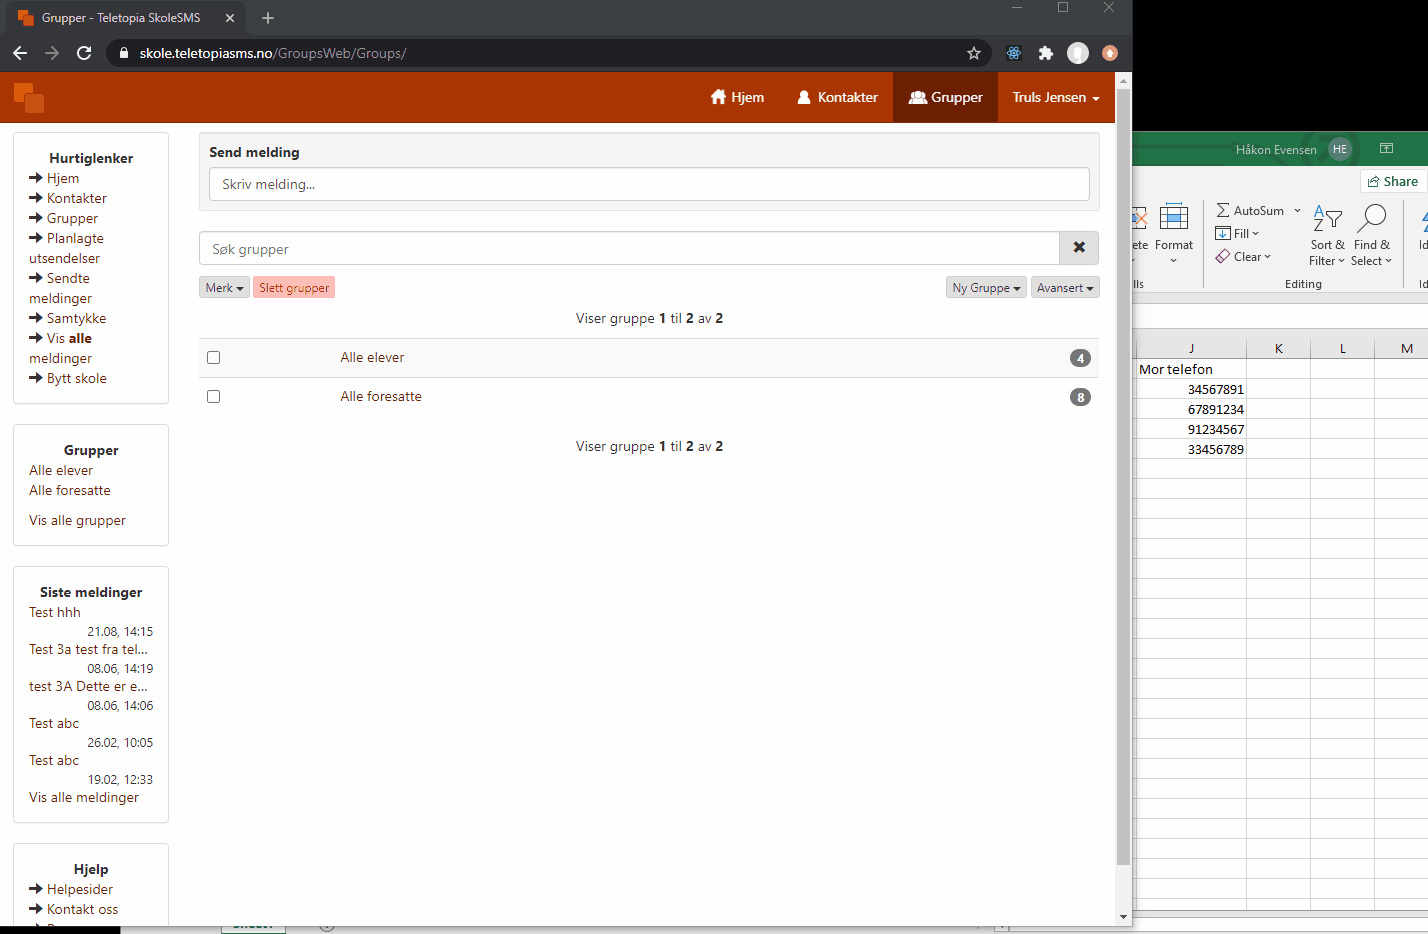1428x934 pixels.
Task: Open Samtykke sidebar link
Action: [x=76, y=318]
